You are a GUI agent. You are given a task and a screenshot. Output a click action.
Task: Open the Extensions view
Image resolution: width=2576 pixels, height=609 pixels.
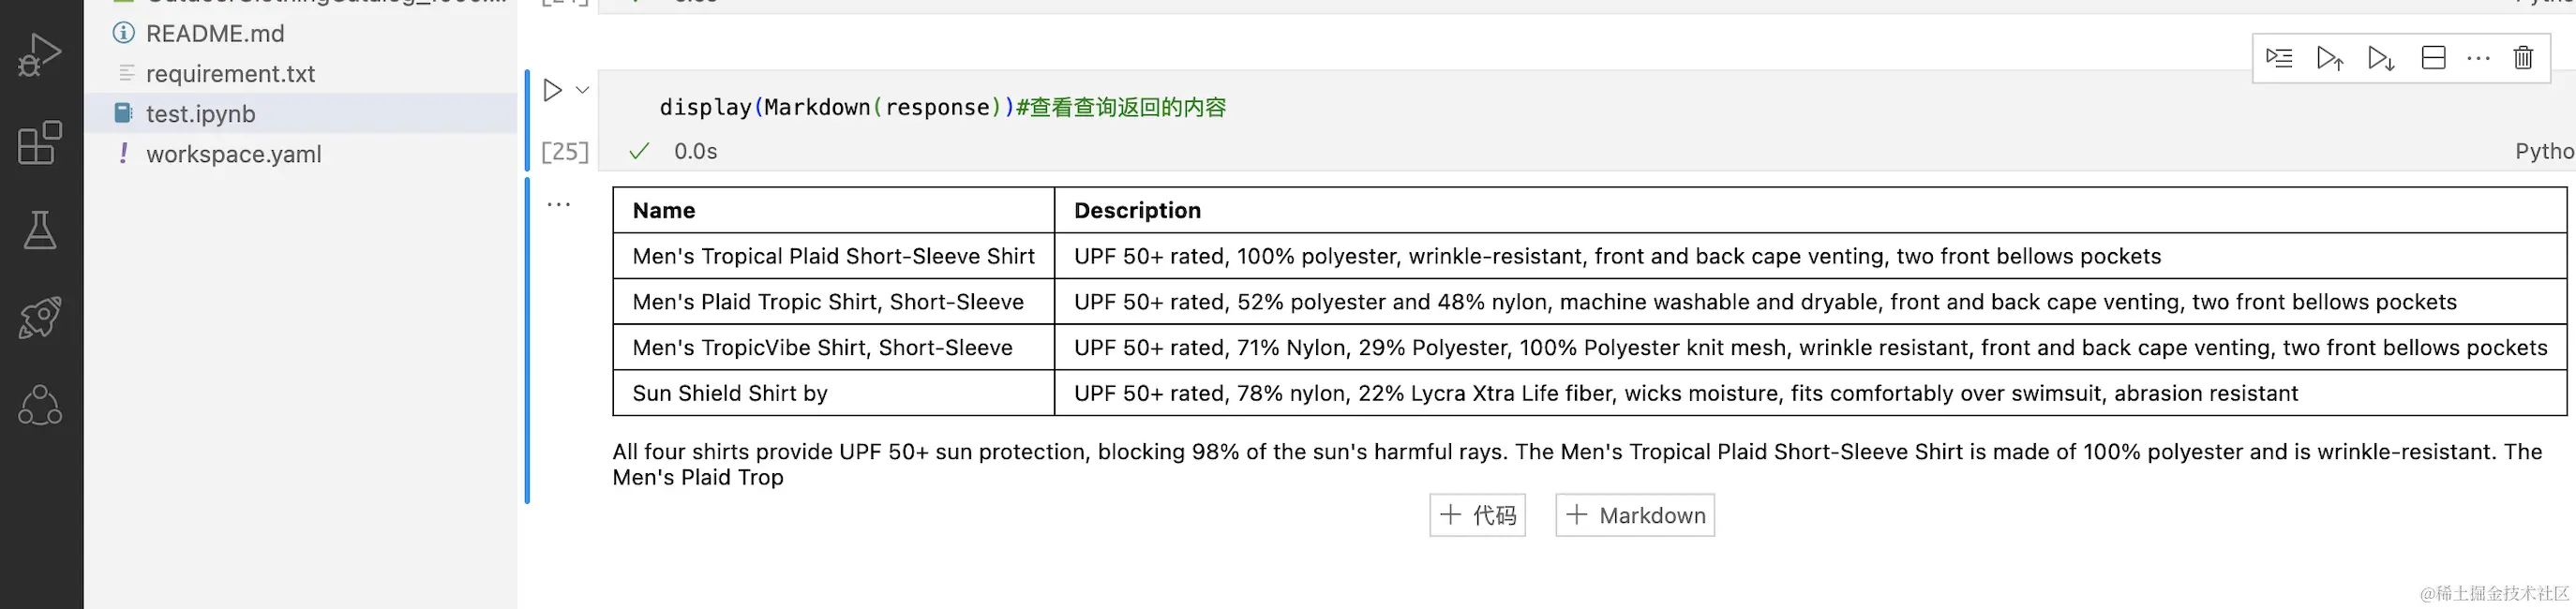(x=40, y=143)
